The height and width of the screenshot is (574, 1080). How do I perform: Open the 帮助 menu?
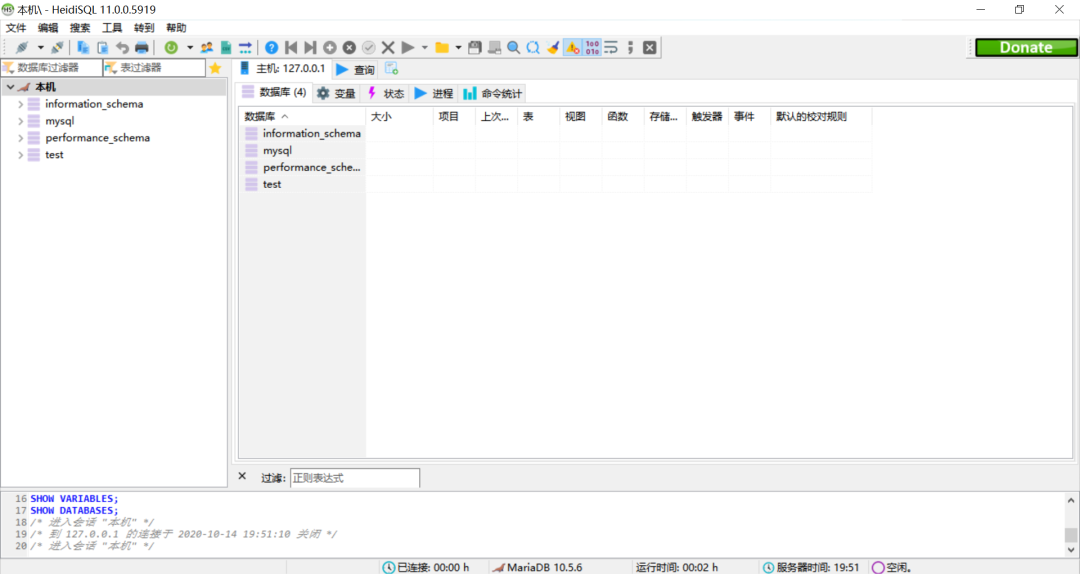[176, 28]
